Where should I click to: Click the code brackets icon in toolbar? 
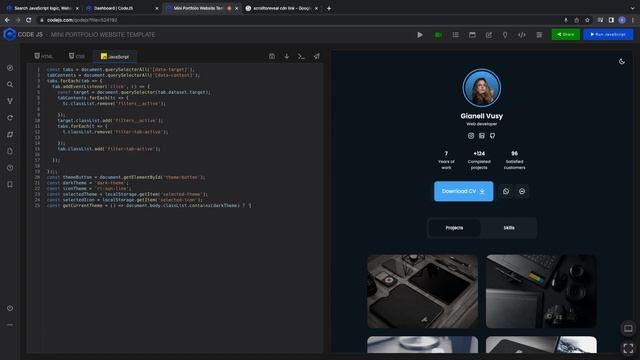tap(522, 35)
